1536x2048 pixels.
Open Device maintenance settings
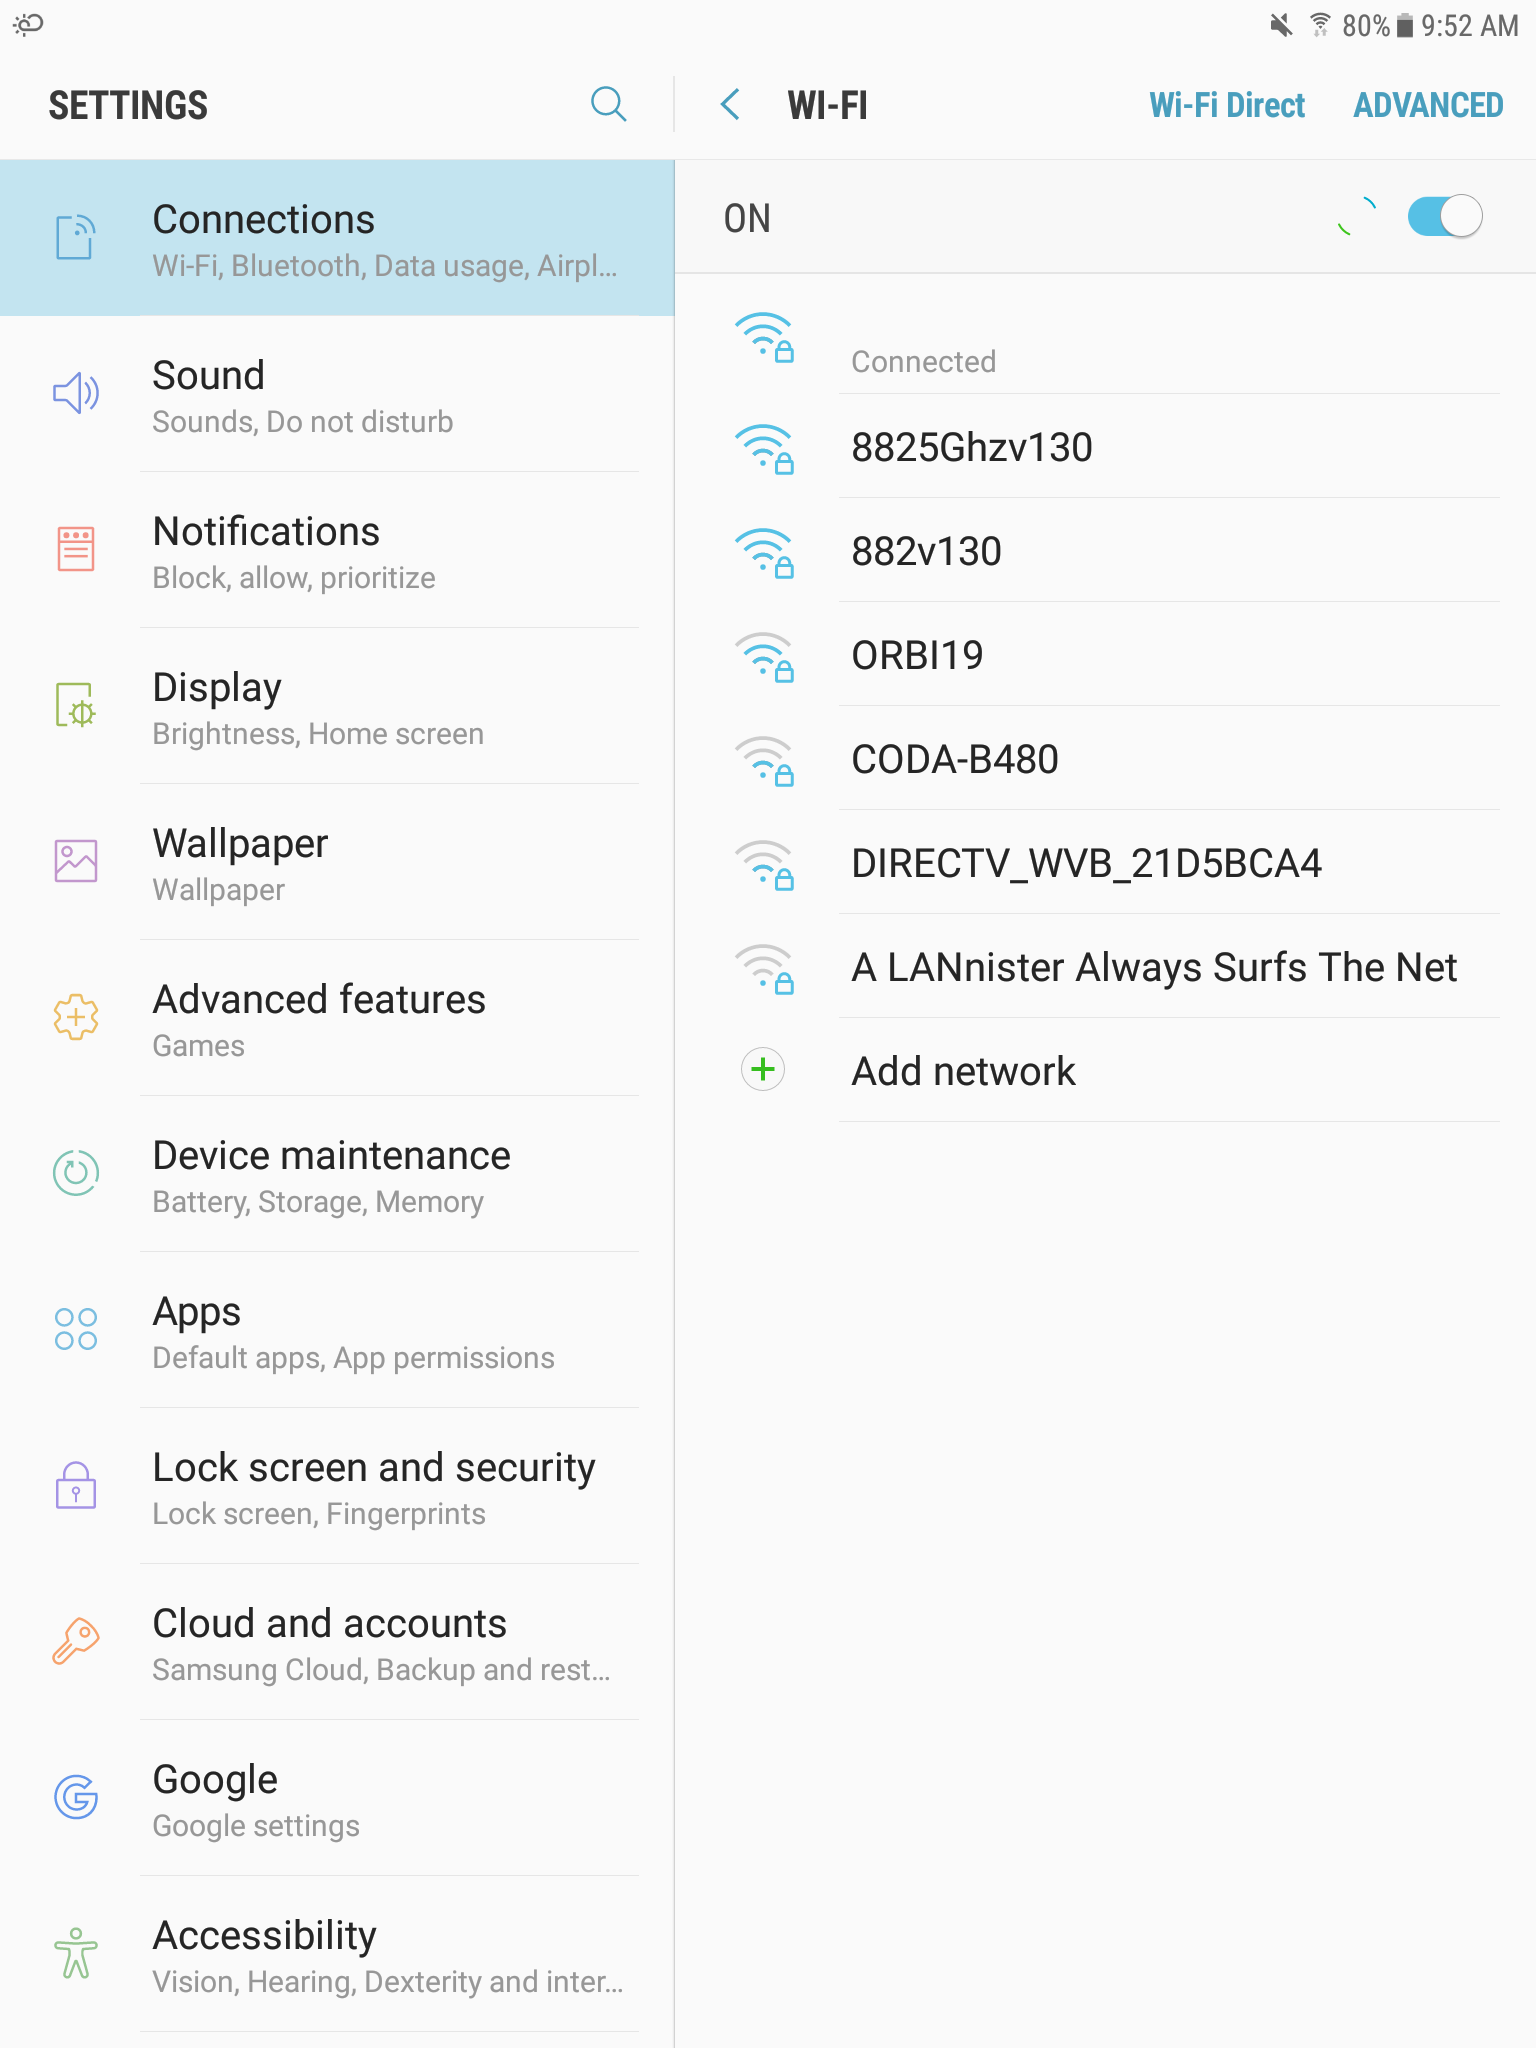(337, 1174)
